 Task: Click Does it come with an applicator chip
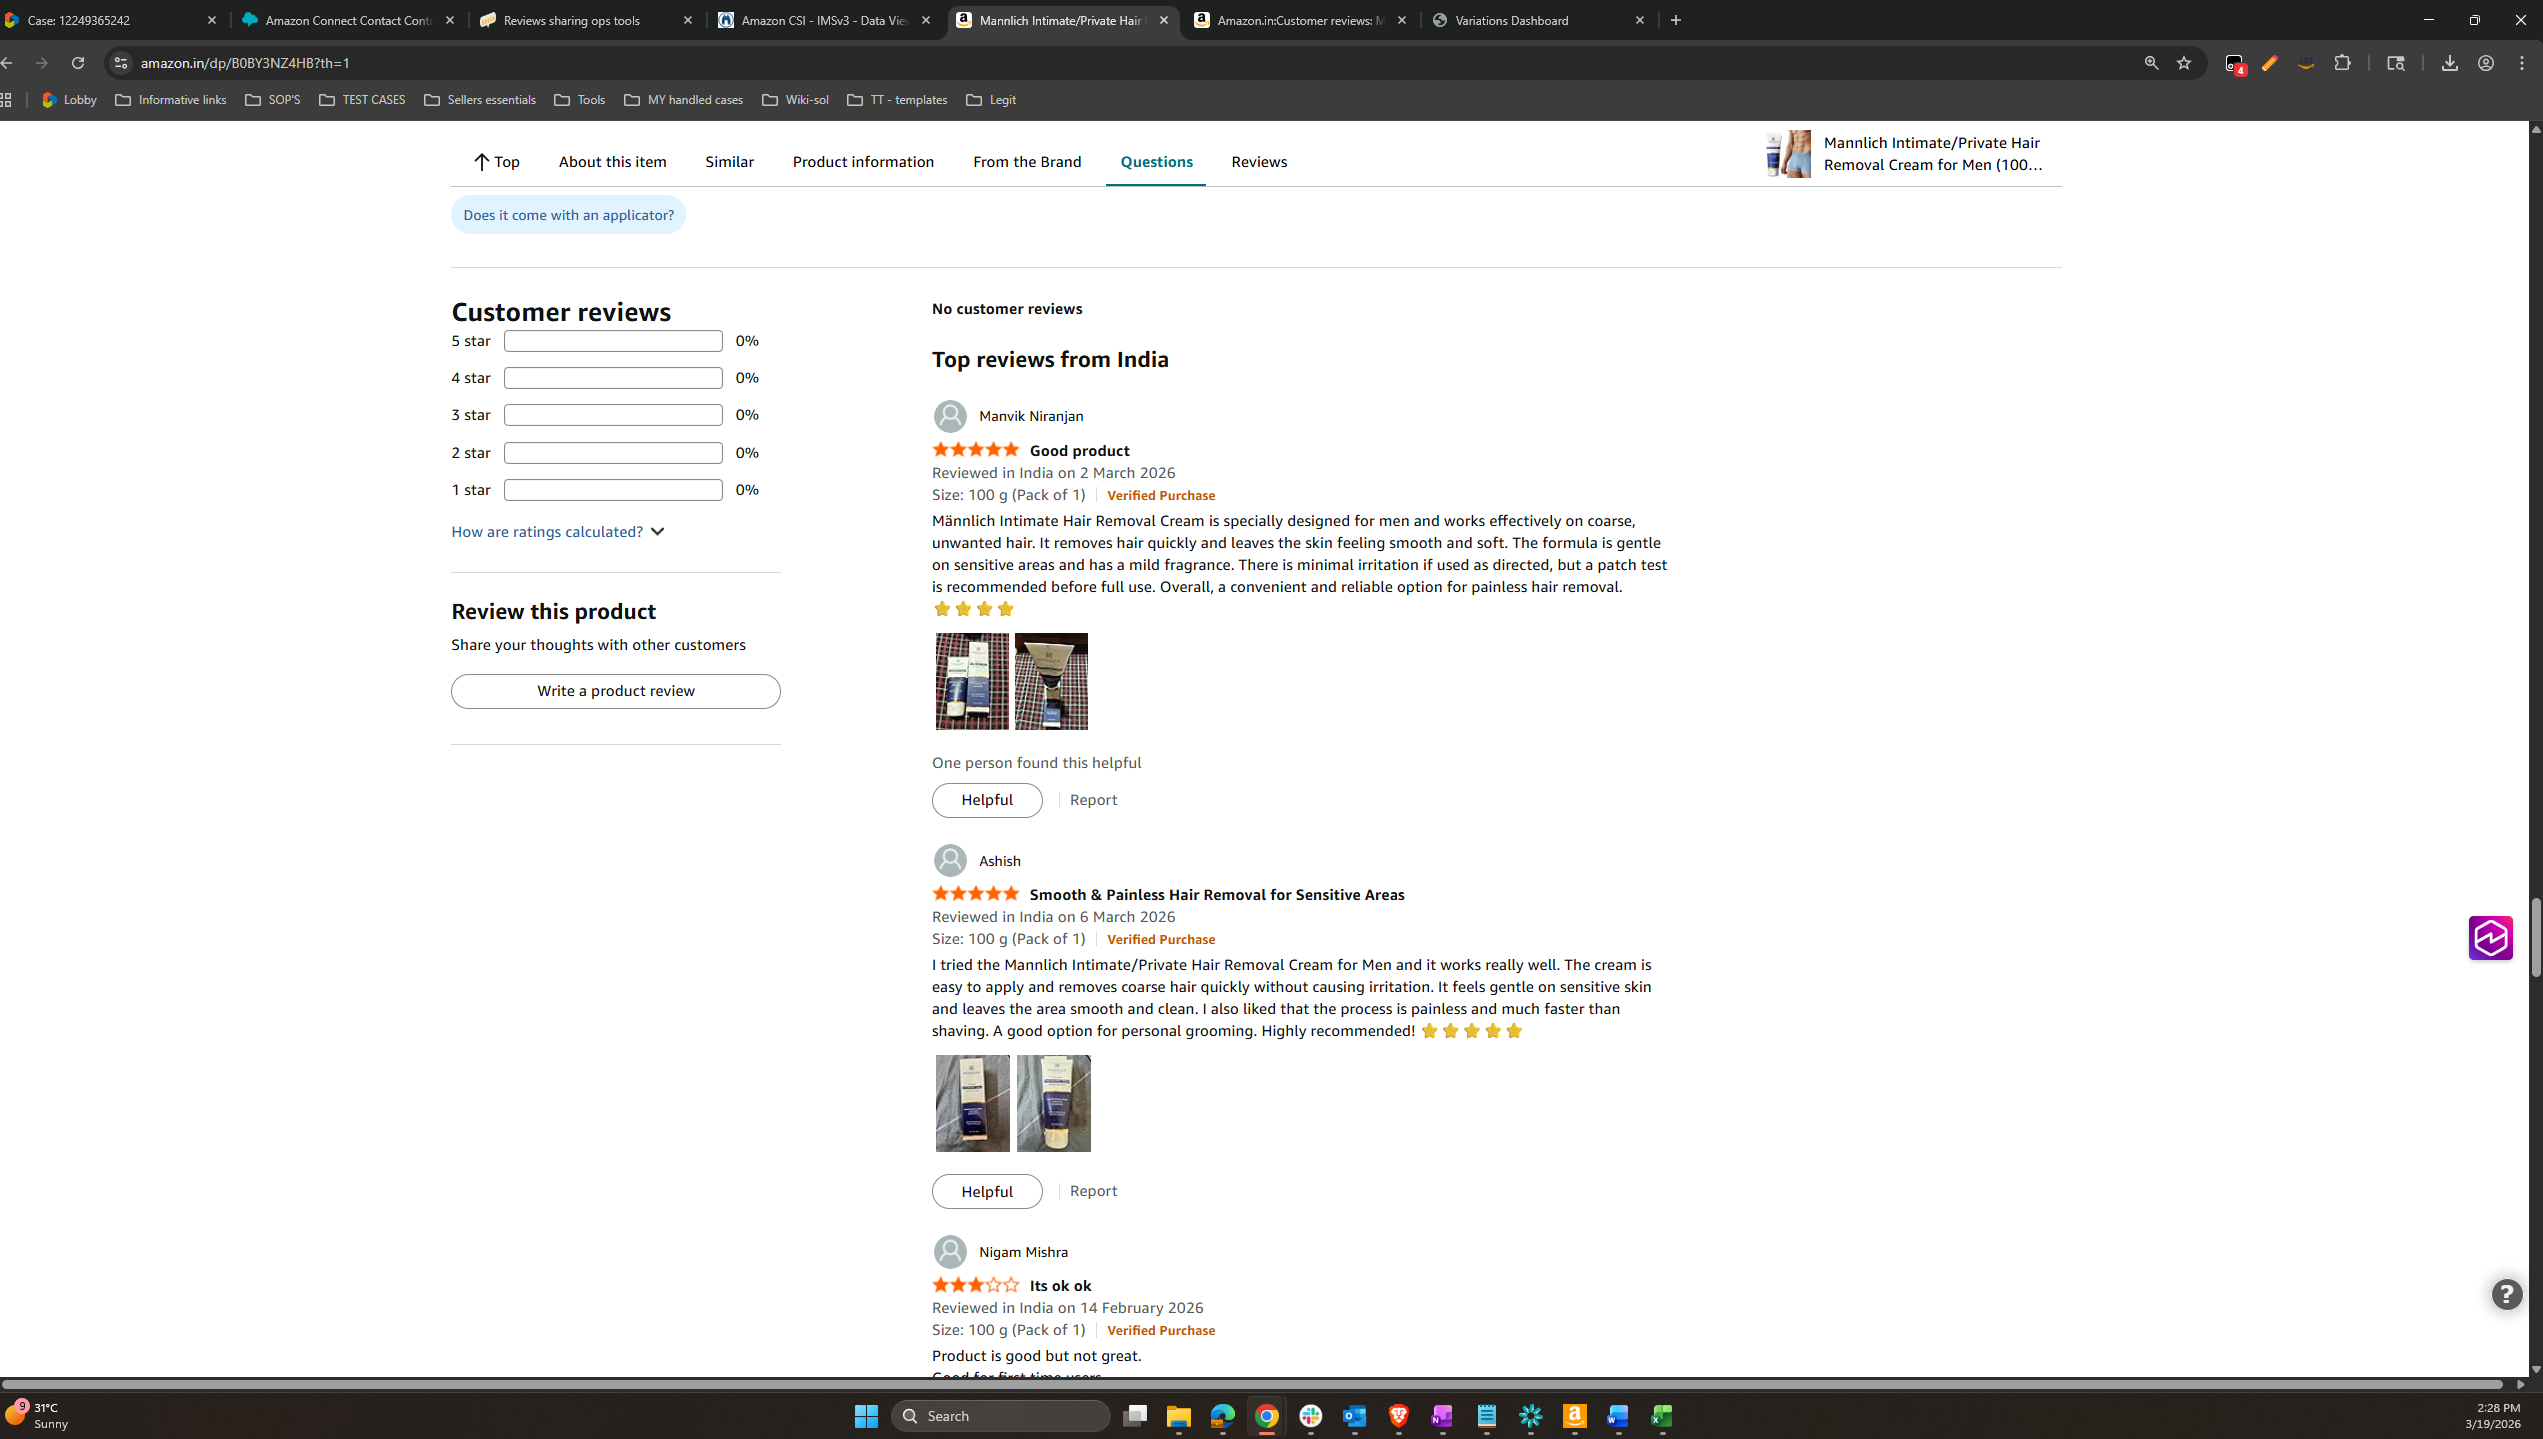(568, 215)
